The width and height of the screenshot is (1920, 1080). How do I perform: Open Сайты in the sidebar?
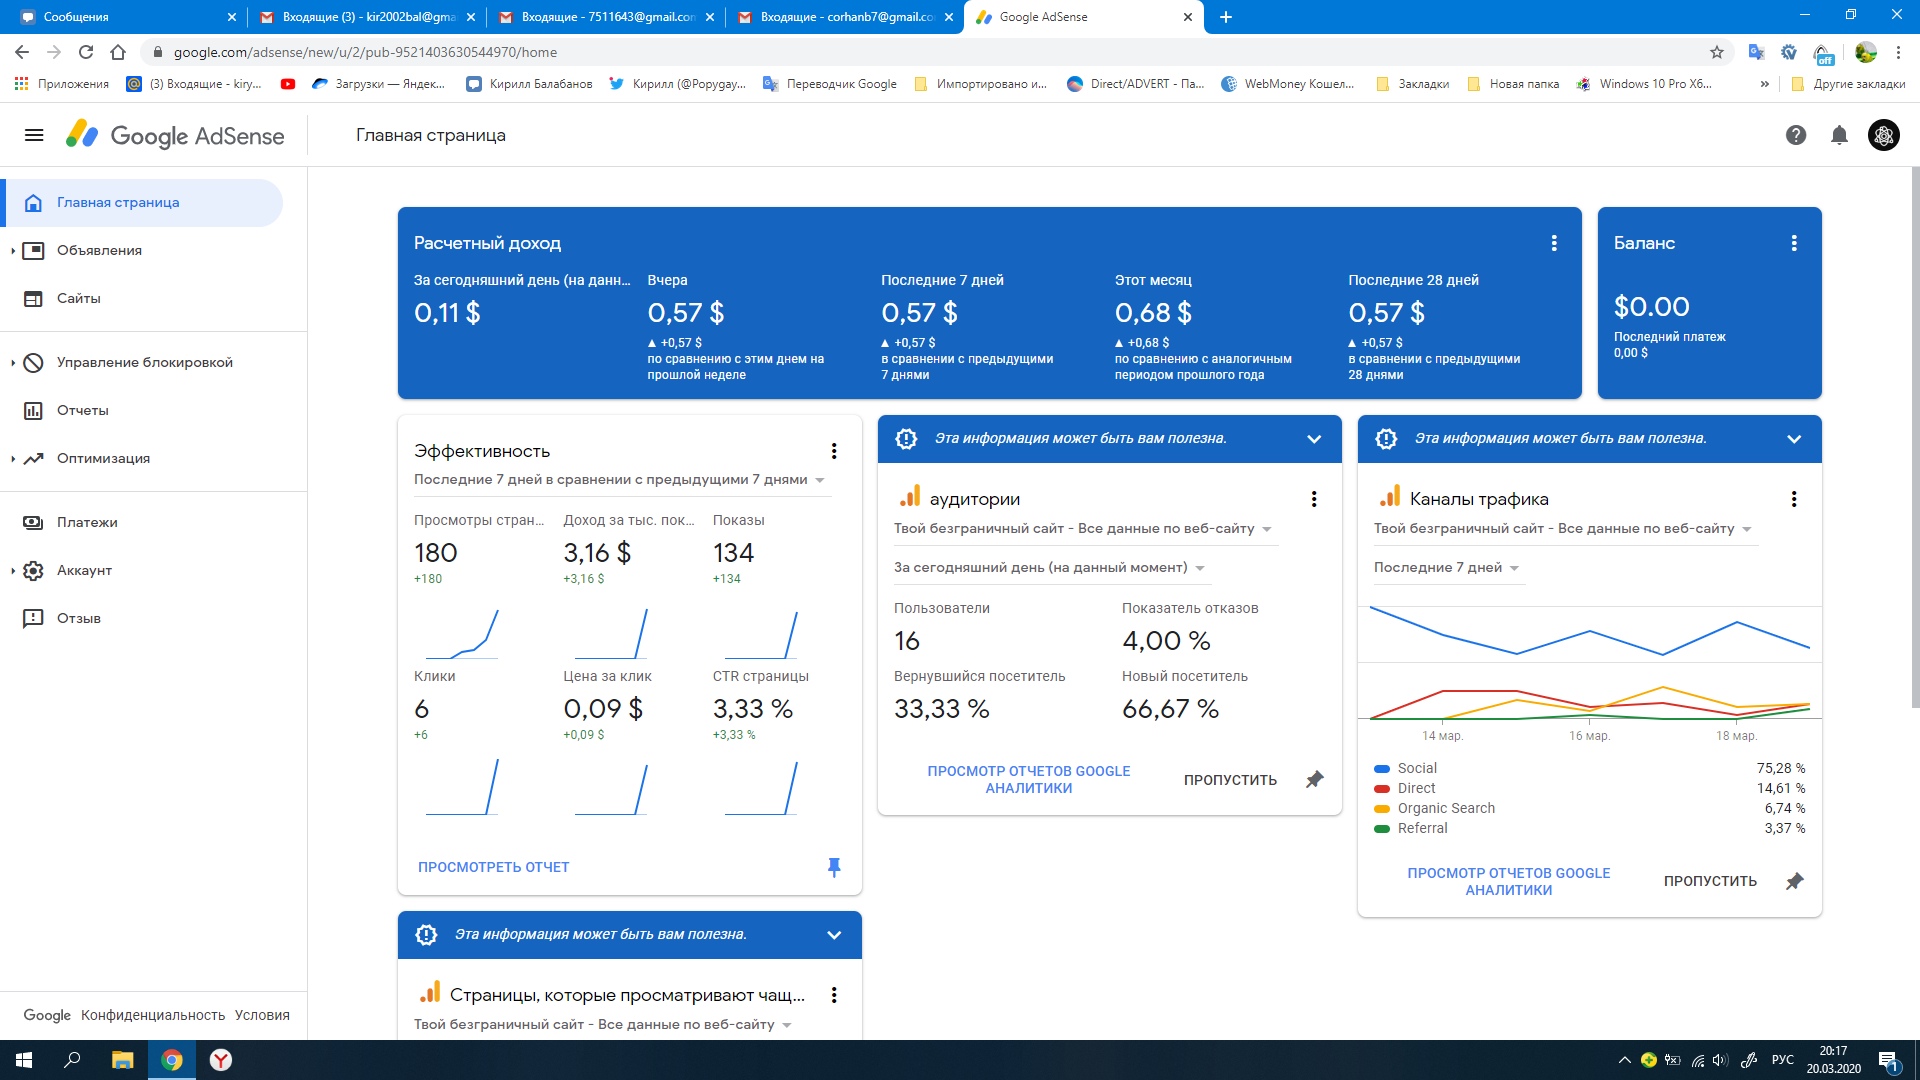coord(79,299)
